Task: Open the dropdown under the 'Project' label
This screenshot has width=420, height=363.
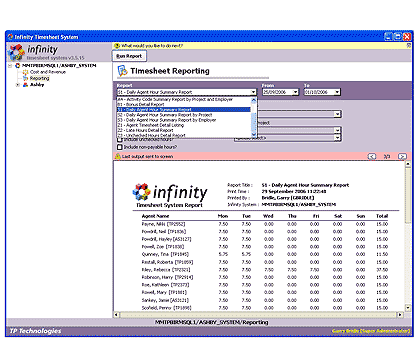Action: click(x=338, y=130)
